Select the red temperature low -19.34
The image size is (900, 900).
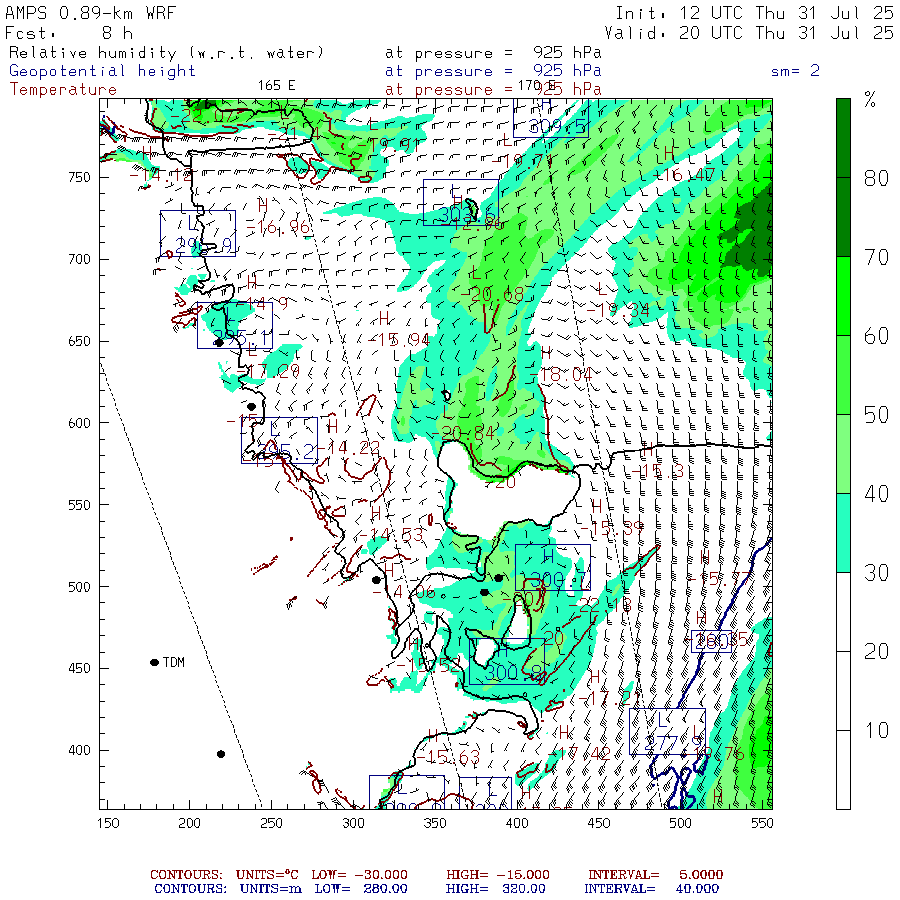(618, 311)
